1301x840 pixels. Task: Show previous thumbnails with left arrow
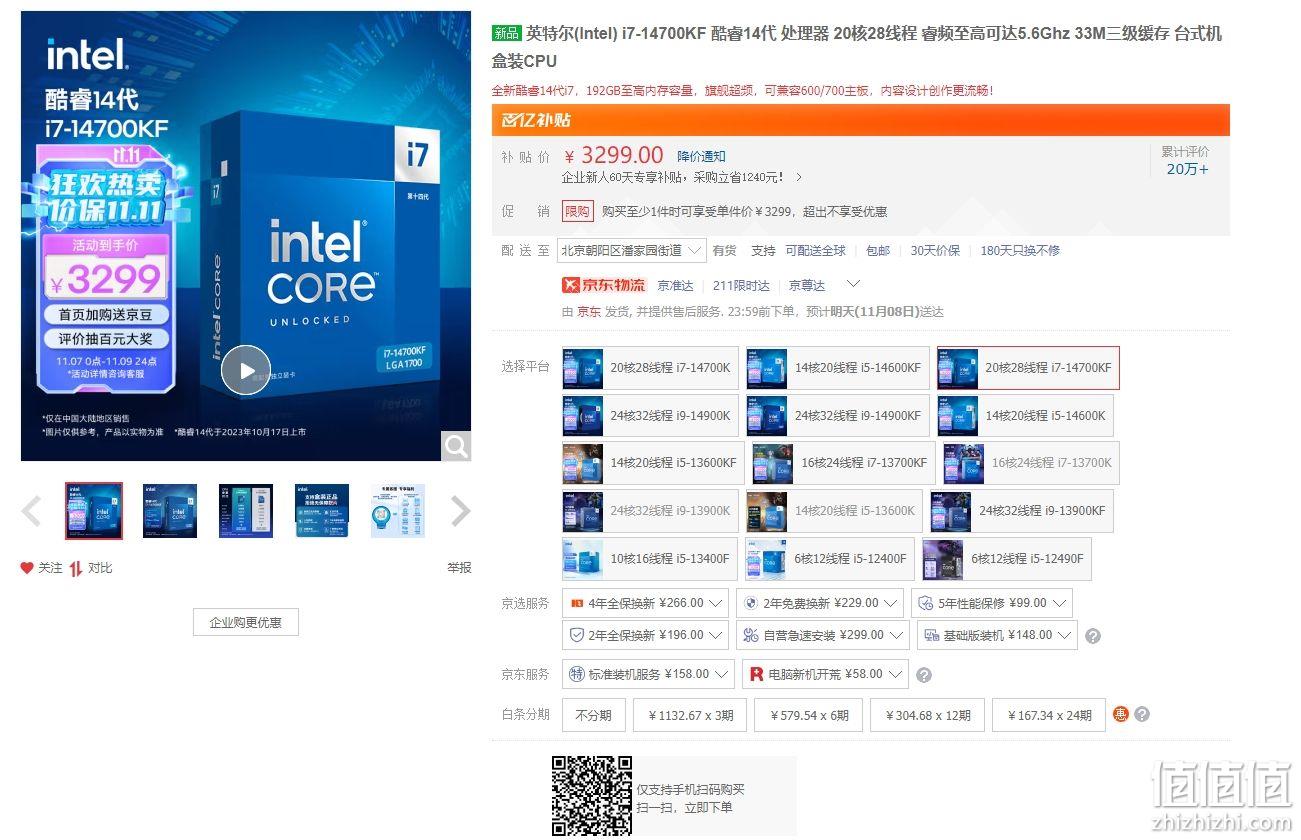(x=32, y=511)
